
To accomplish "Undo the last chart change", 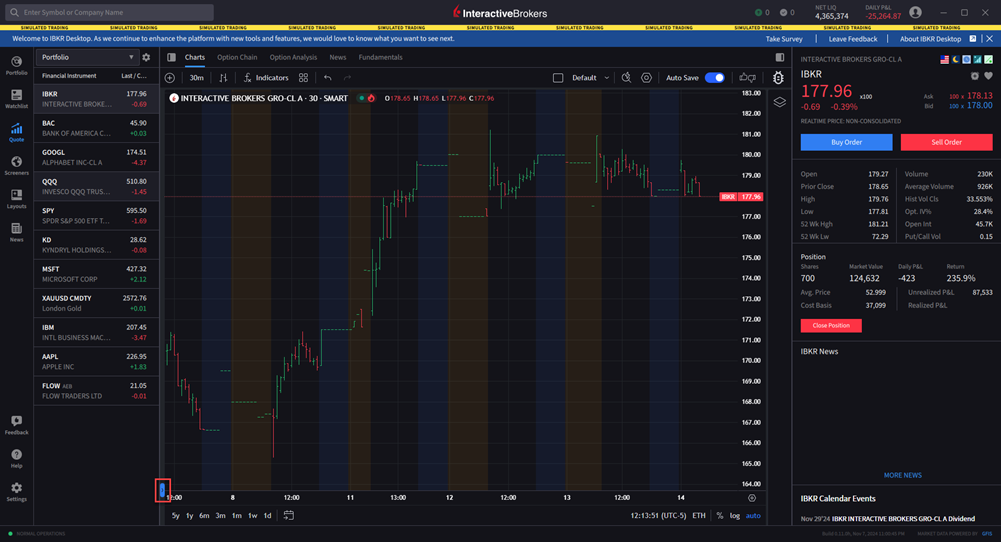I will coord(327,78).
